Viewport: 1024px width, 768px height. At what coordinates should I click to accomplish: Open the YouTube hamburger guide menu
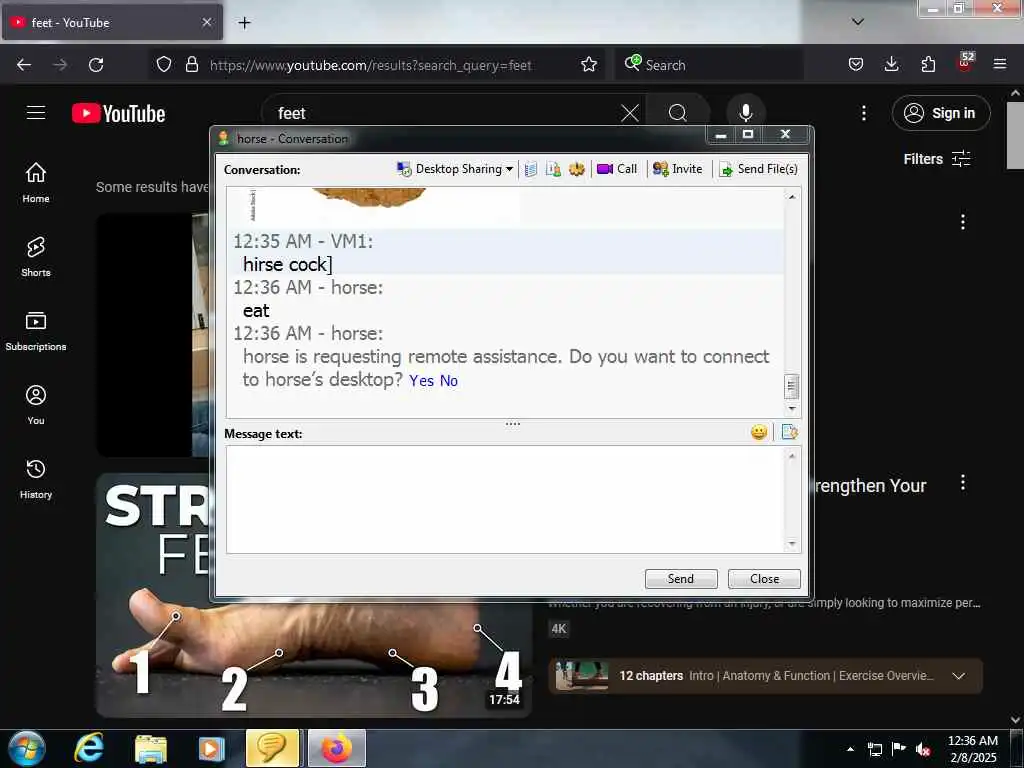(x=36, y=113)
